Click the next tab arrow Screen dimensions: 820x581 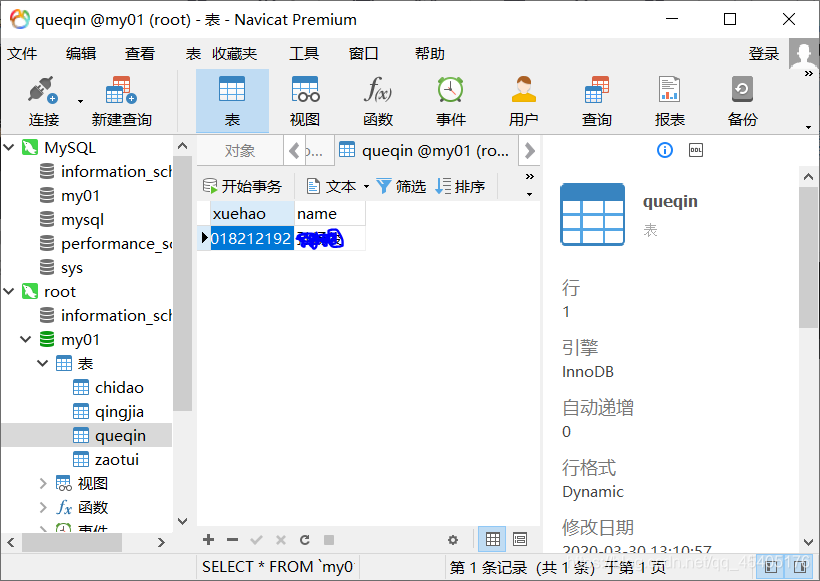(x=529, y=151)
